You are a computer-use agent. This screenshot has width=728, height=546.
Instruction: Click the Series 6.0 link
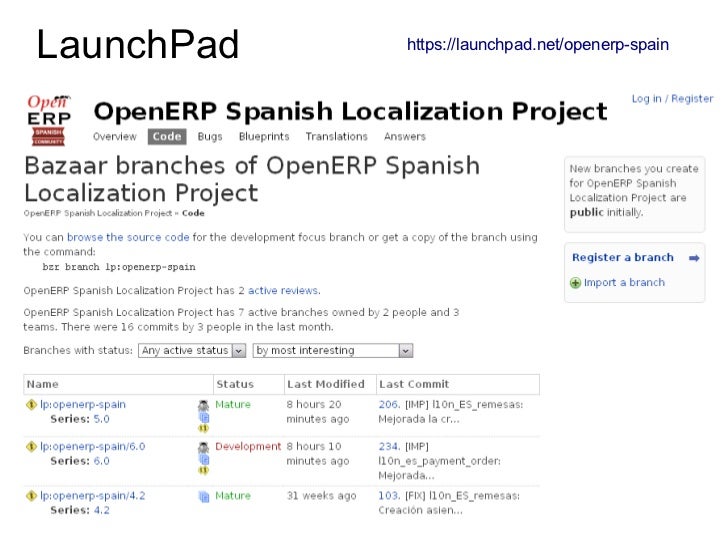tap(102, 461)
